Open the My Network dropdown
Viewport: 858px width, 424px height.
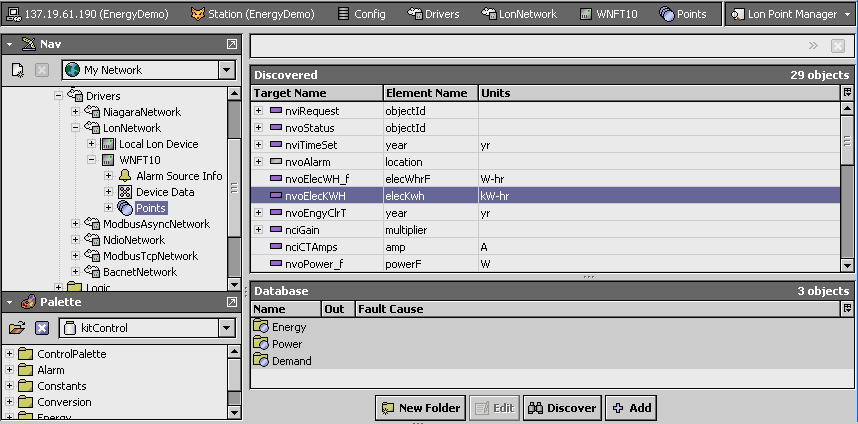pyautogui.click(x=227, y=70)
